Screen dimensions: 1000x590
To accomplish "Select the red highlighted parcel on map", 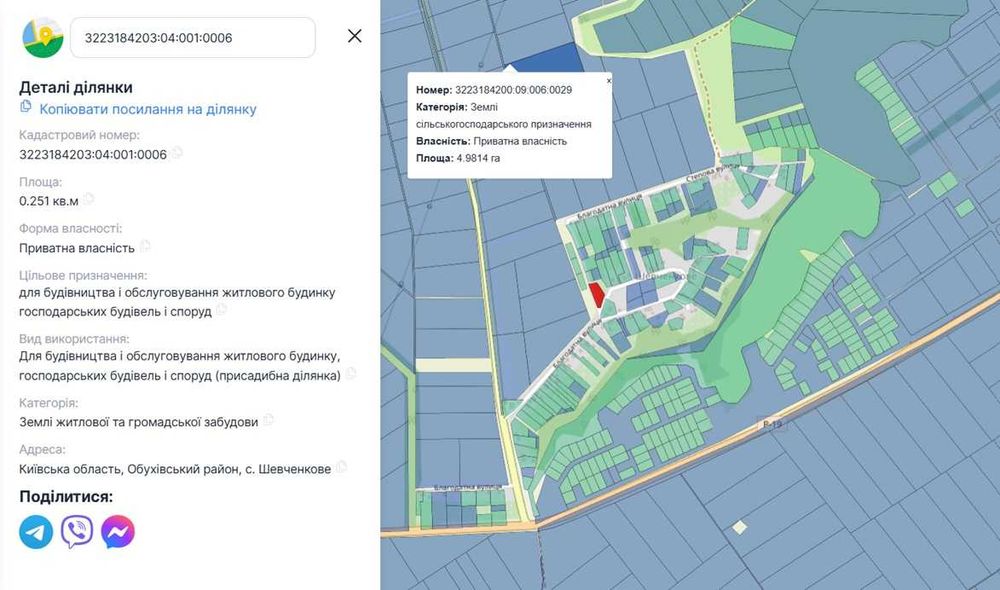I will coord(597,295).
